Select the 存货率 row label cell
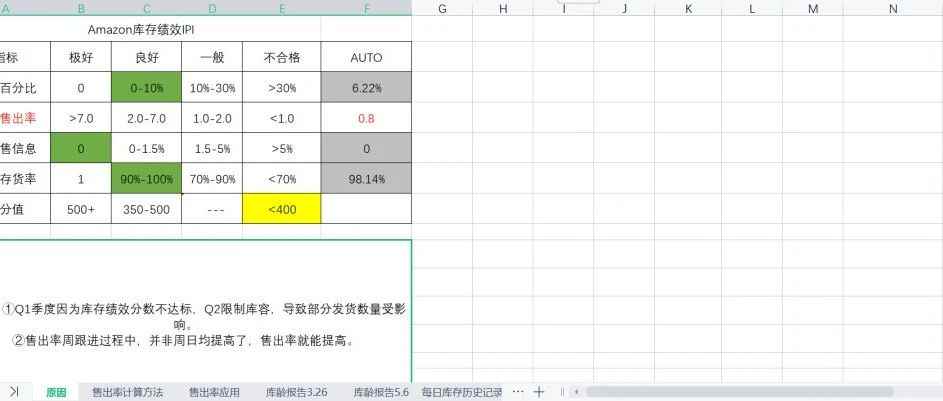Image resolution: width=943 pixels, height=401 pixels. coord(25,179)
